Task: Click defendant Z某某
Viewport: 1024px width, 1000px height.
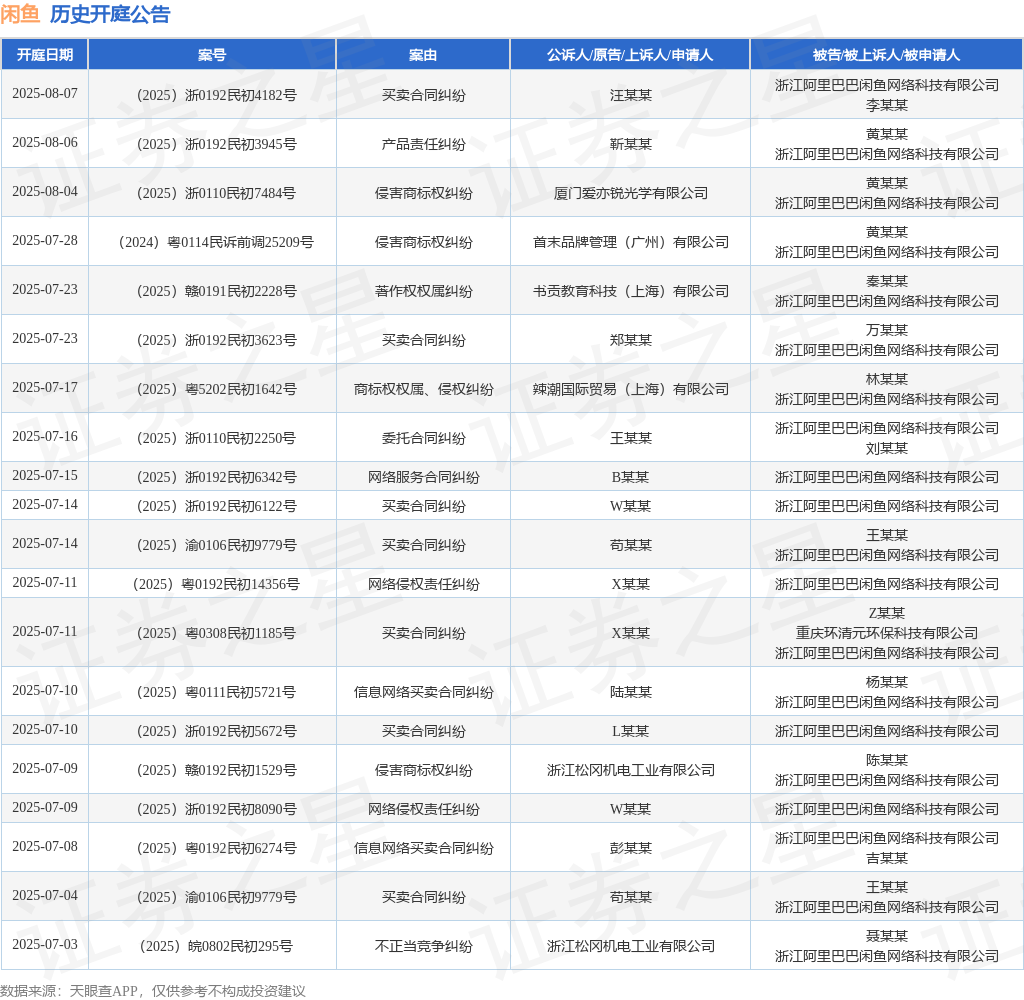Action: [x=886, y=613]
